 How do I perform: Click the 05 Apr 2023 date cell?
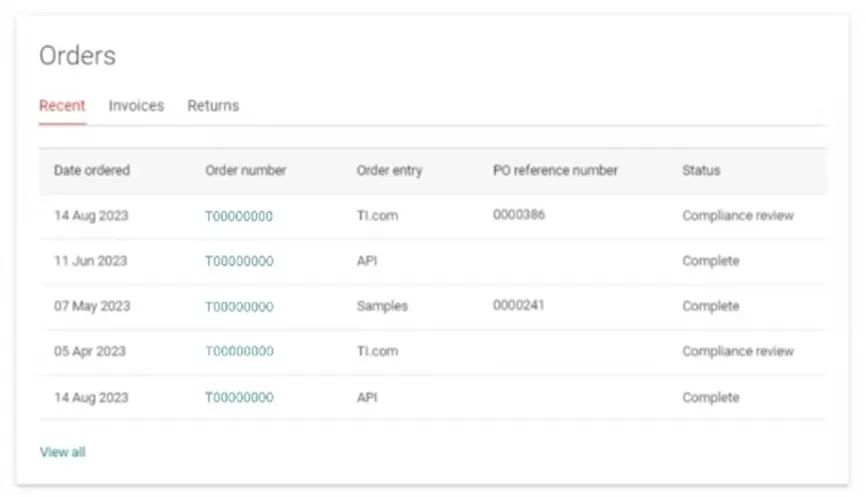pos(90,351)
